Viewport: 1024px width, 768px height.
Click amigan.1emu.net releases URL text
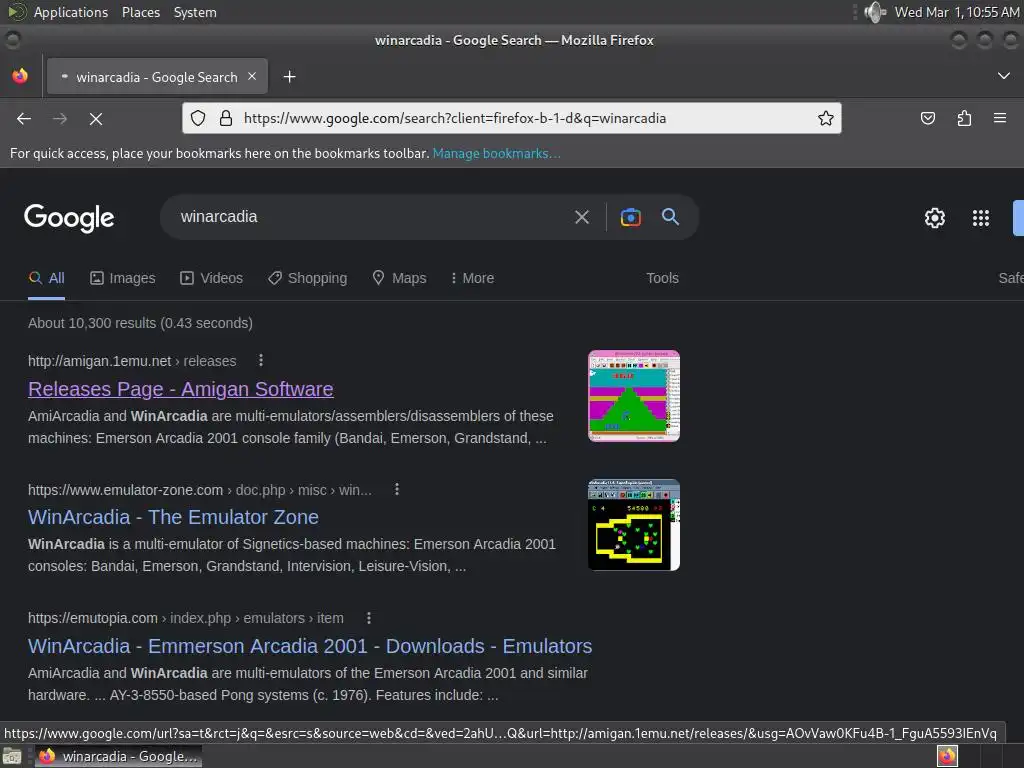[x=132, y=361]
